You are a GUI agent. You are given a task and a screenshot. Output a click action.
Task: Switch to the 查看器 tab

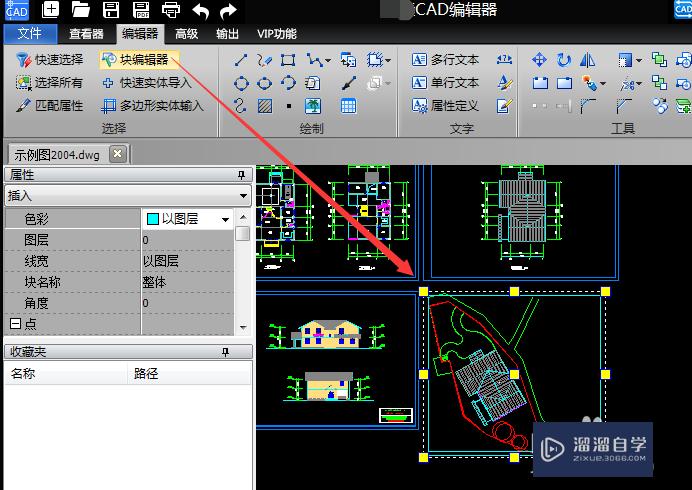(86, 34)
